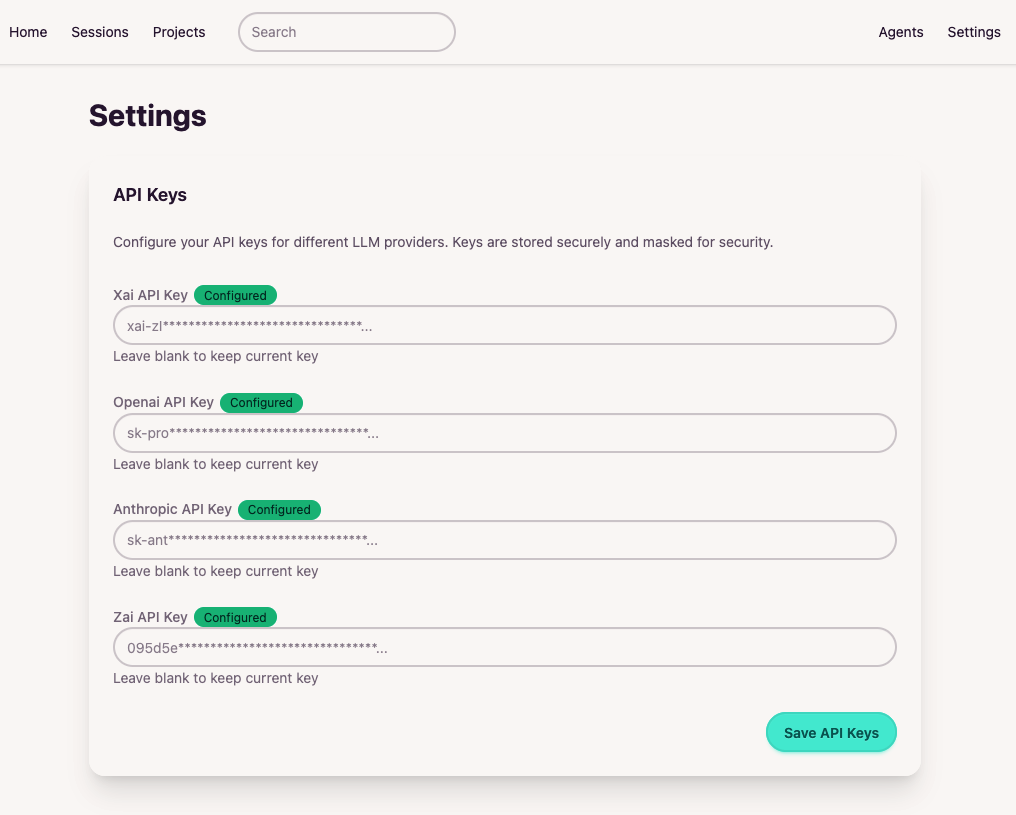Image resolution: width=1016 pixels, height=815 pixels.
Task: Focus the Xai API Key field
Action: click(x=505, y=326)
